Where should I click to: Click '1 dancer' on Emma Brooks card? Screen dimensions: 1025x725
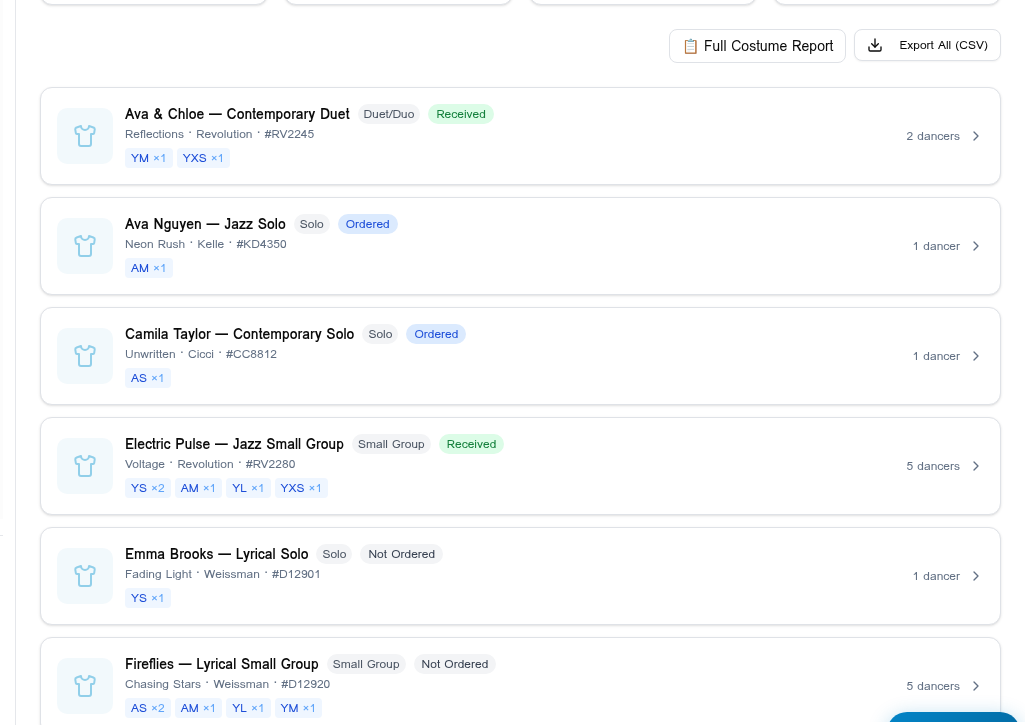936,576
